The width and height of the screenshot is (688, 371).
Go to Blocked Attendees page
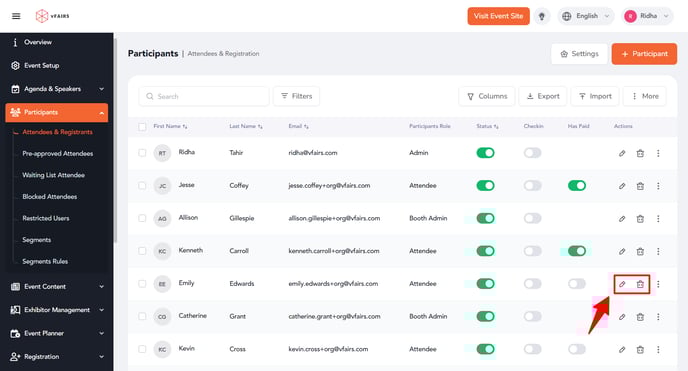pyautogui.click(x=50, y=196)
